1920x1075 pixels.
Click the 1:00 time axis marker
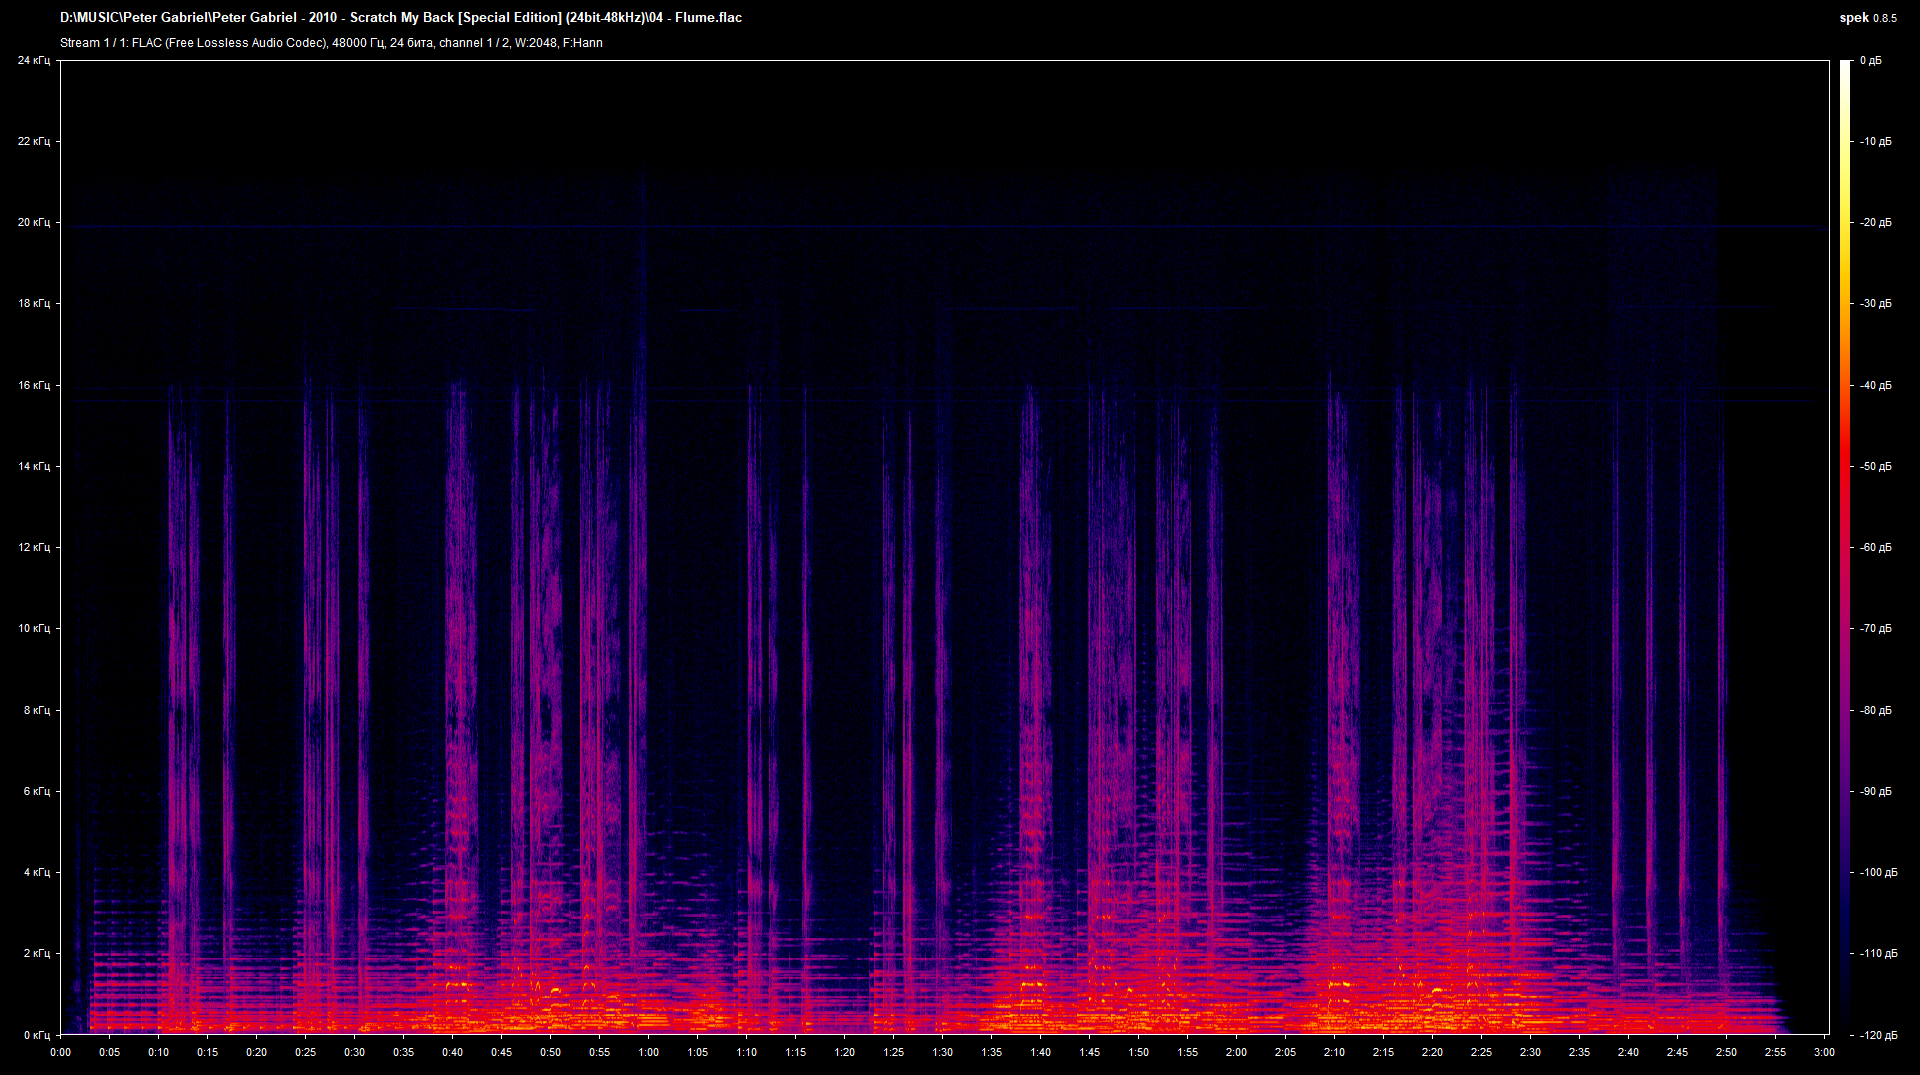648,1052
